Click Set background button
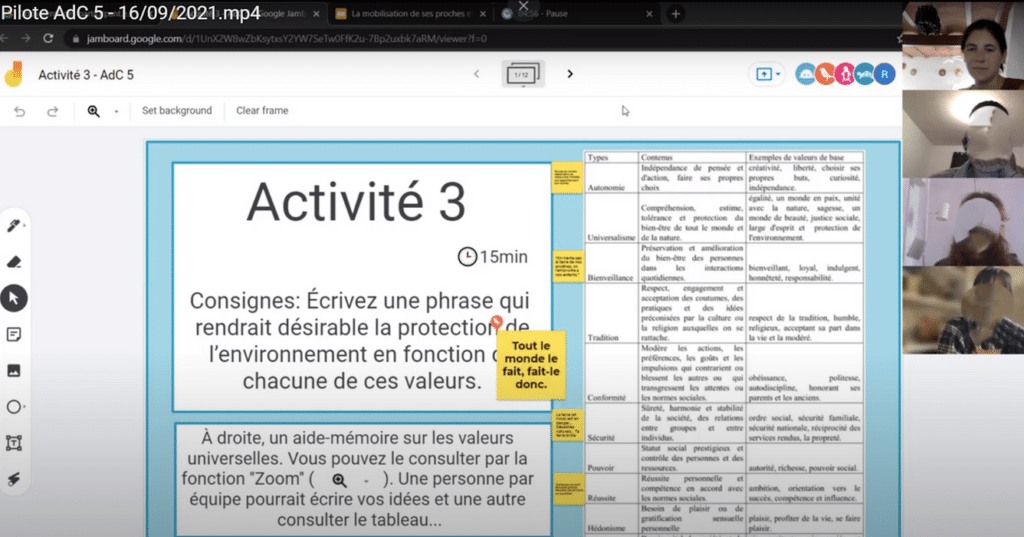1024x537 pixels. (x=177, y=111)
